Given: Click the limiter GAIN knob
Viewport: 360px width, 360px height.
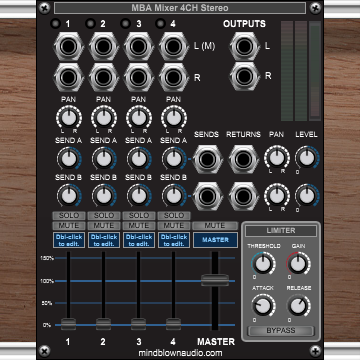Looking at the screenshot, I should pos(298,263).
